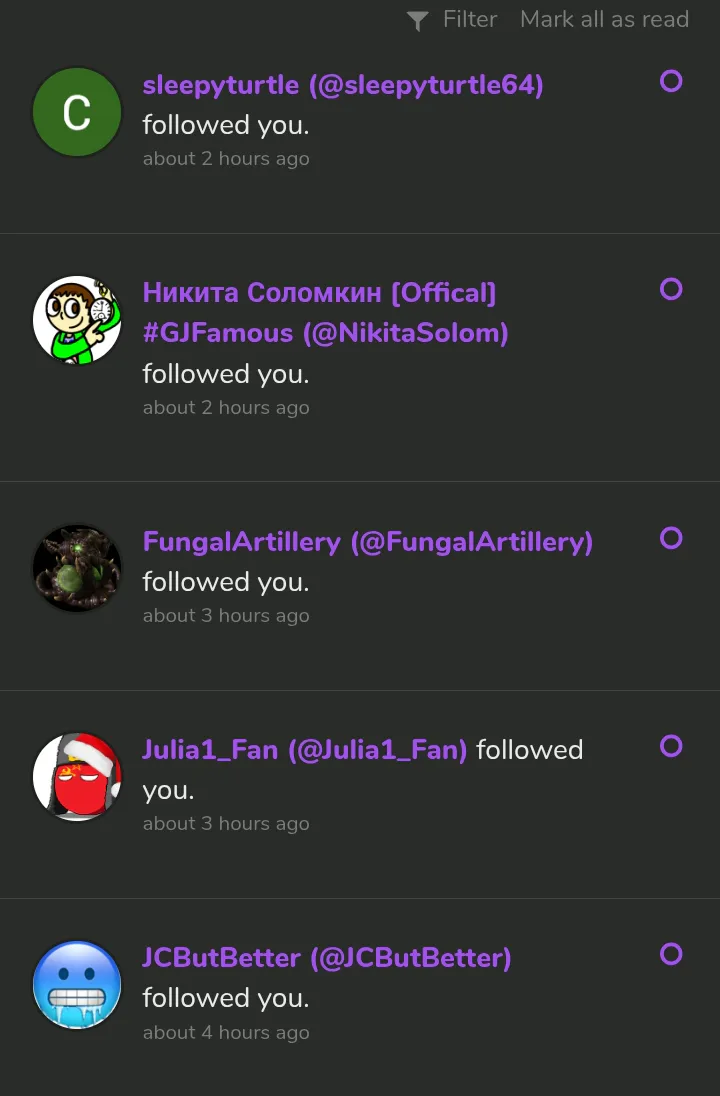The image size is (720, 1096).
Task: Mark JCButBetter notification as read
Action: pos(671,954)
